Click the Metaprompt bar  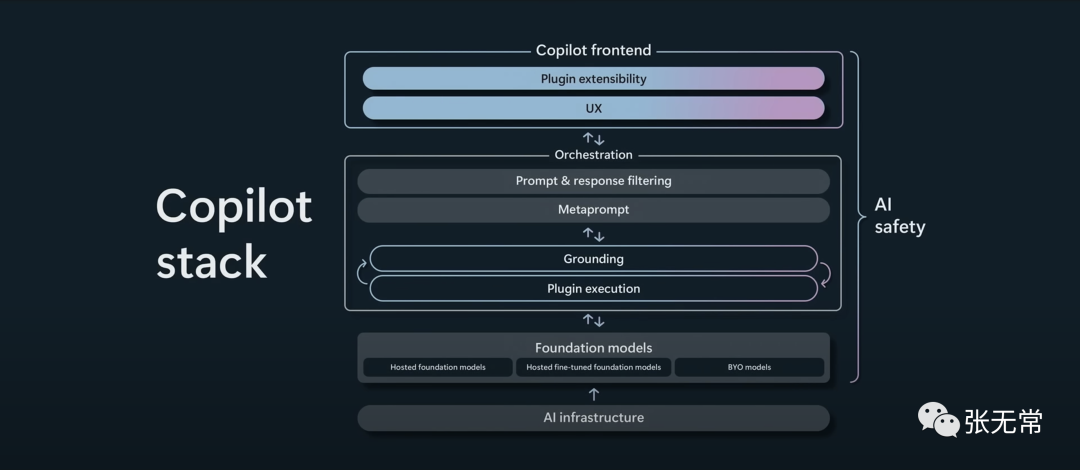click(593, 210)
